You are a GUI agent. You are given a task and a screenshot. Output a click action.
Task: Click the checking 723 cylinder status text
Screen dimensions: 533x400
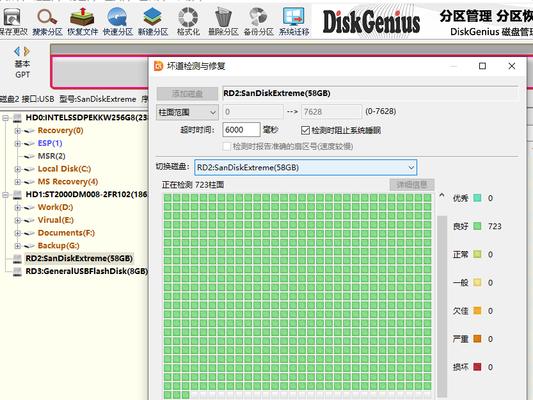coord(193,185)
